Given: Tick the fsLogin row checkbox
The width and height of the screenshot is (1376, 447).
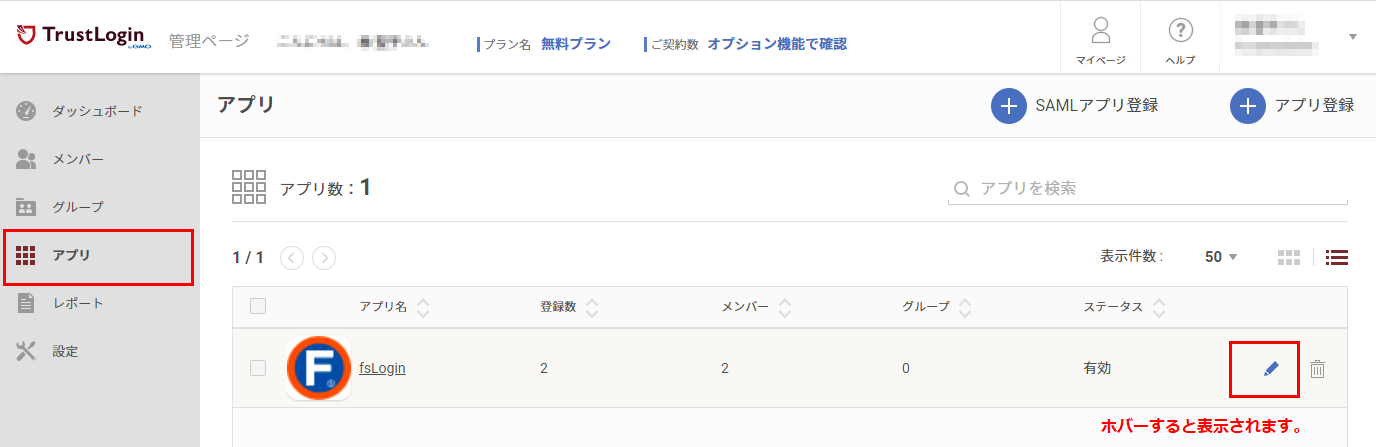Looking at the screenshot, I should (x=258, y=368).
